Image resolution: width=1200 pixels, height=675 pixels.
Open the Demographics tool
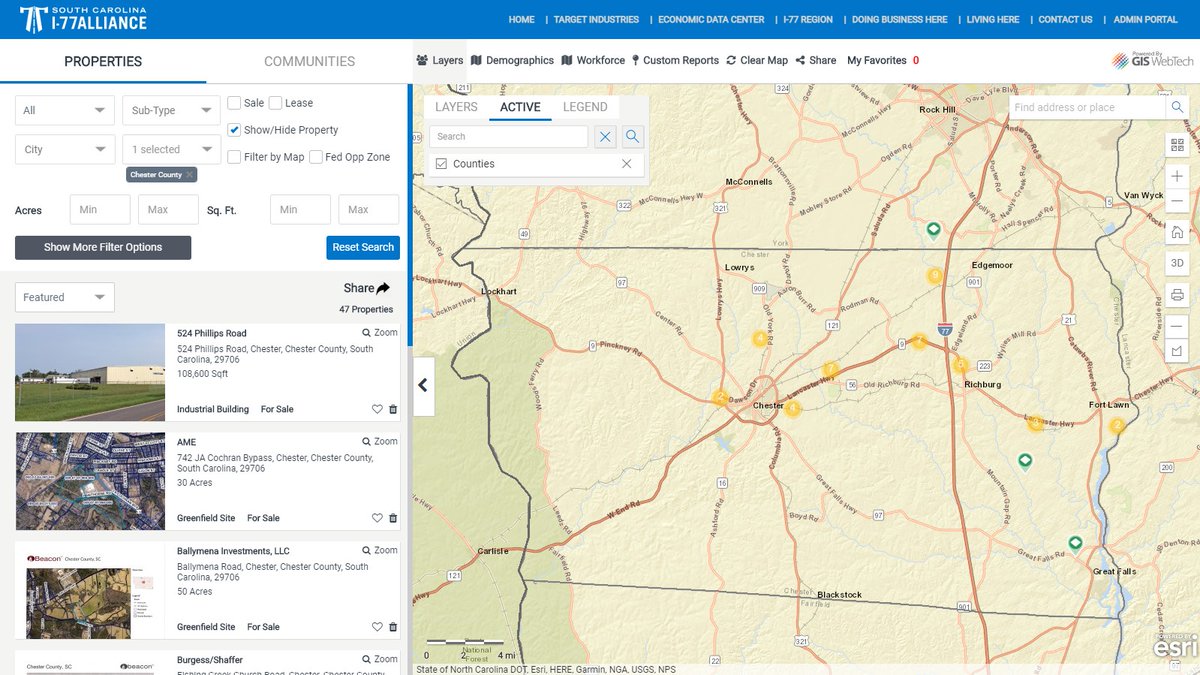(512, 60)
